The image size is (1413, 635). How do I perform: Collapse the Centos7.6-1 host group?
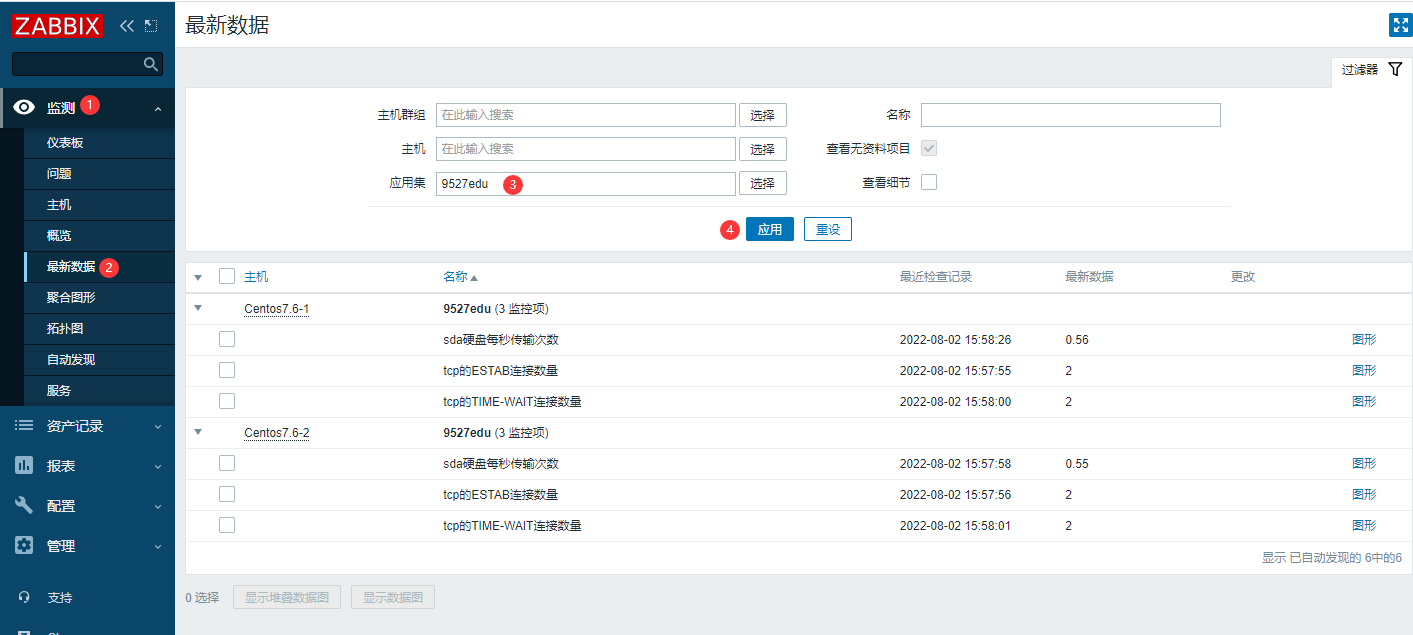click(x=198, y=309)
